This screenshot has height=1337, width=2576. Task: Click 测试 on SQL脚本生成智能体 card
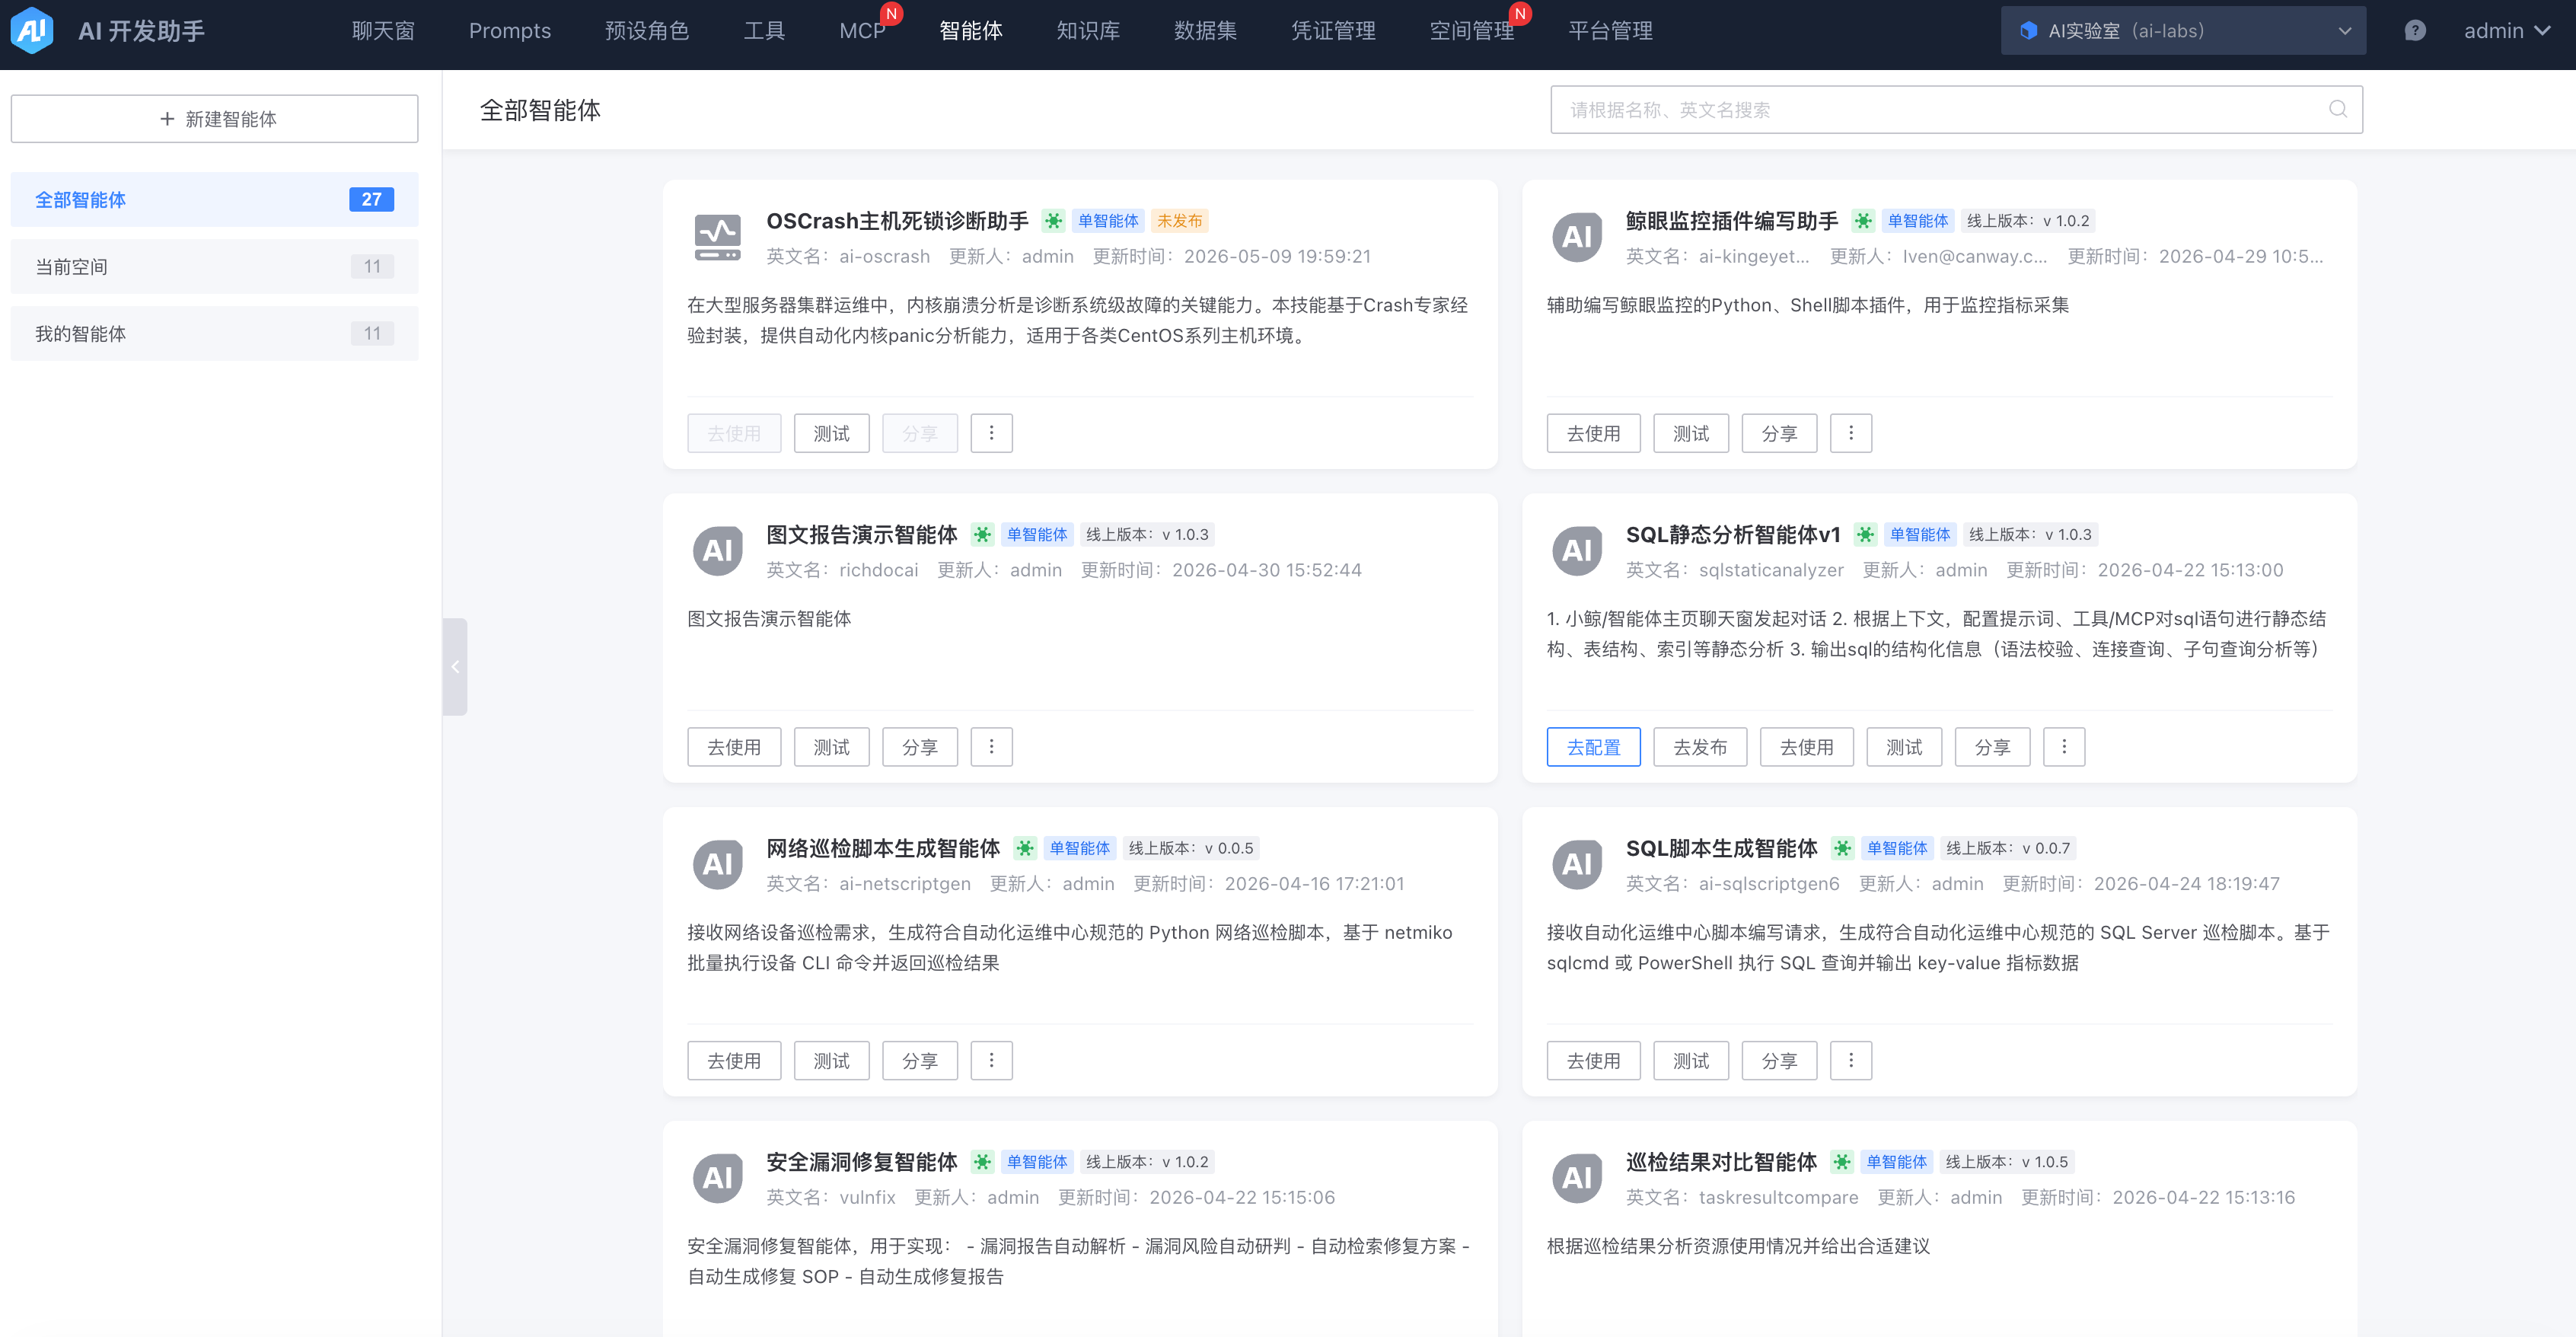(1691, 1061)
